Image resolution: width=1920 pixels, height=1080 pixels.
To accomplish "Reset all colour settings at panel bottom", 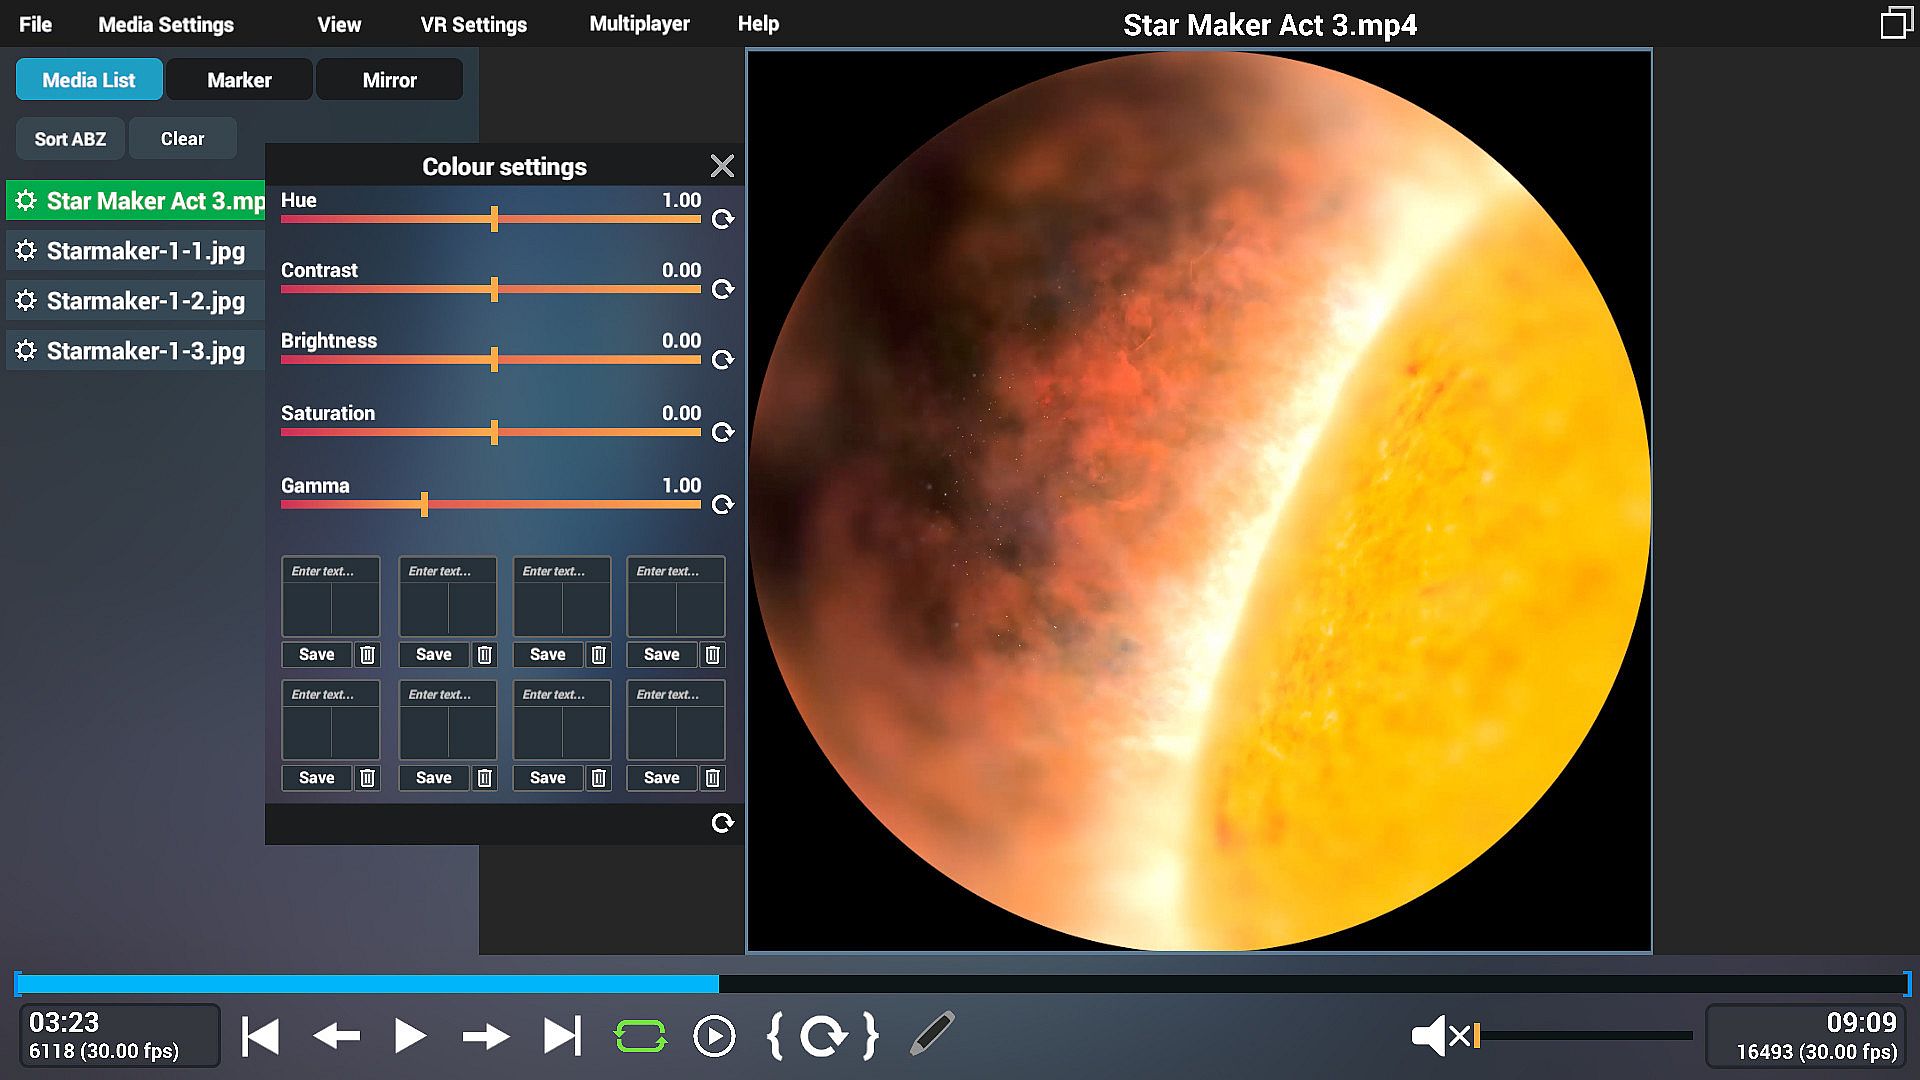I will [722, 823].
